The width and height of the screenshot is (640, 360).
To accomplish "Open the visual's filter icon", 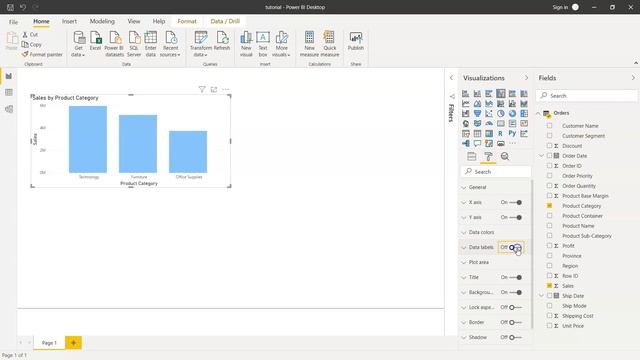I will 202,89.
